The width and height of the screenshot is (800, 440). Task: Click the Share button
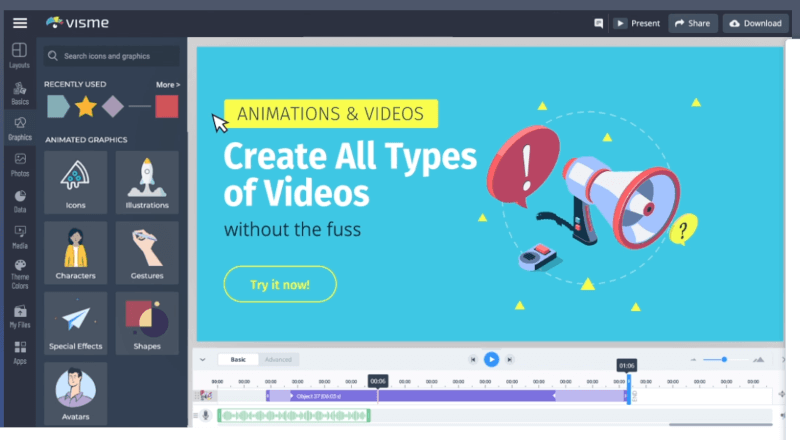(x=691, y=23)
